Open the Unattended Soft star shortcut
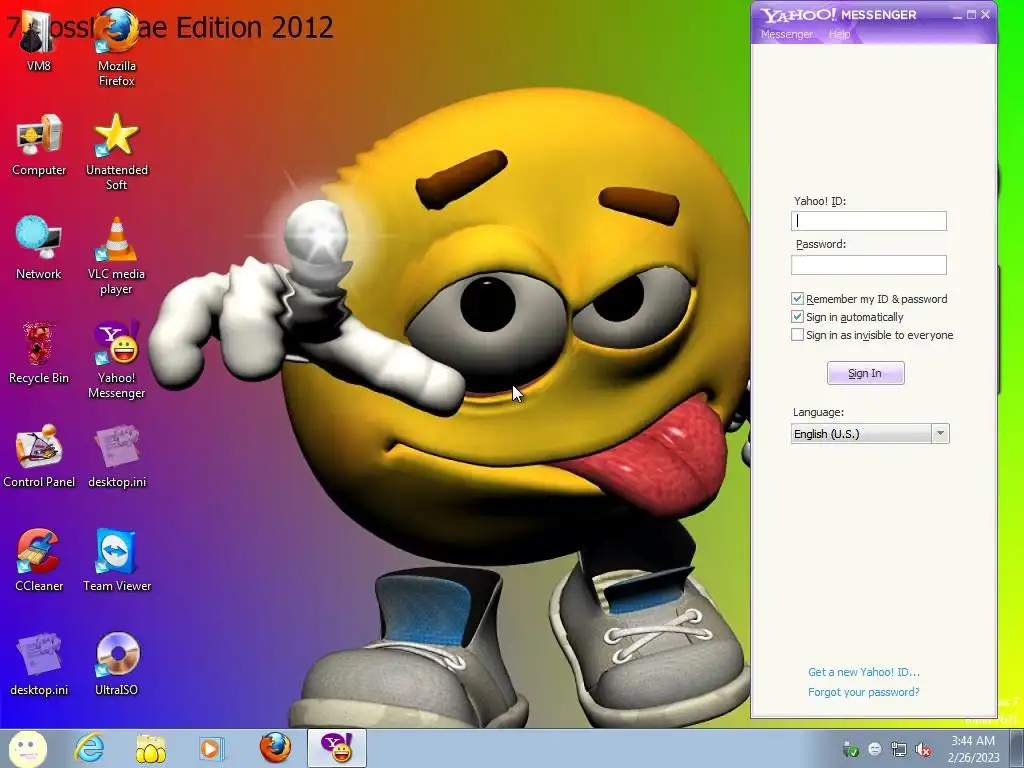The image size is (1024, 768). 116,152
